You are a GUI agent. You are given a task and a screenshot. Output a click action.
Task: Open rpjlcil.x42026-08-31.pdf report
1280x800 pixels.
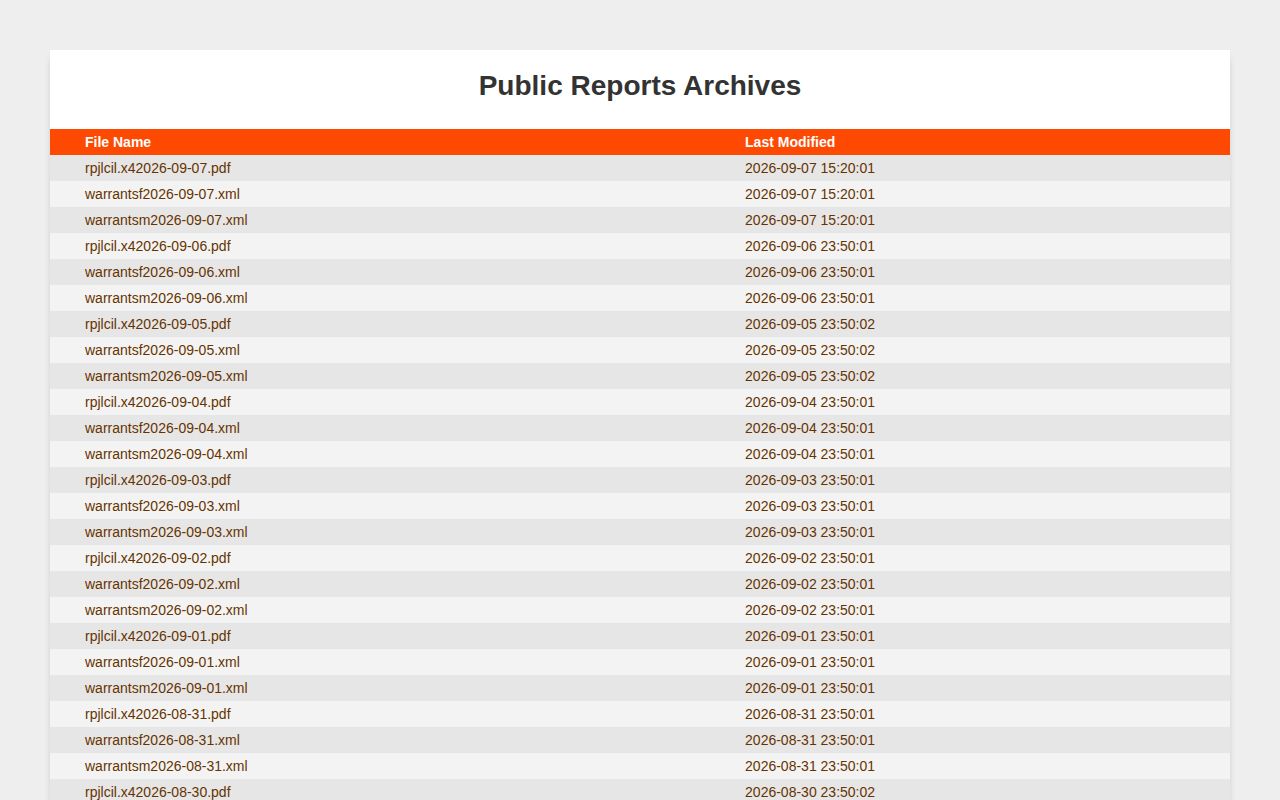tap(158, 714)
